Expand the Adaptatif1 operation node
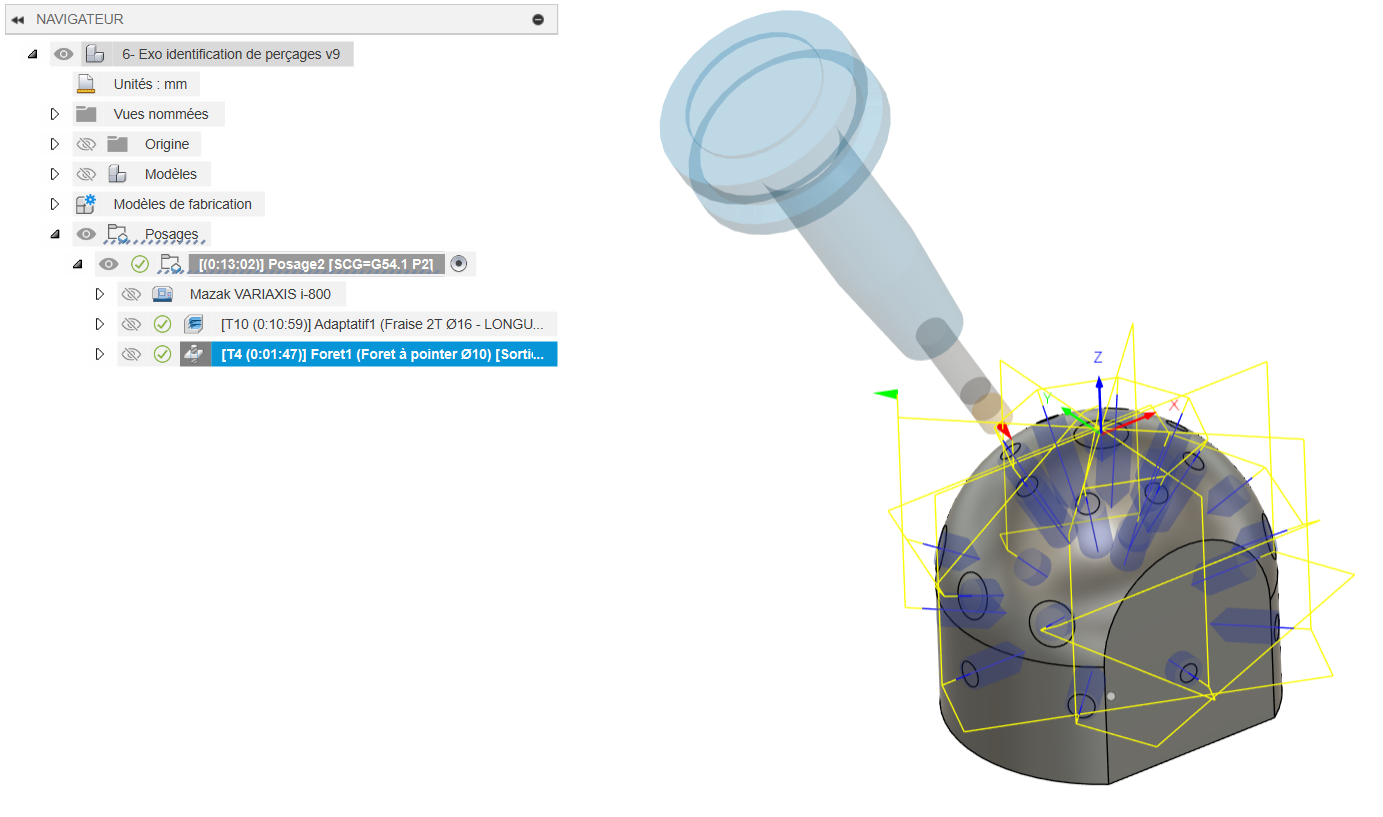Screen dimensions: 1383x817 click(99, 324)
